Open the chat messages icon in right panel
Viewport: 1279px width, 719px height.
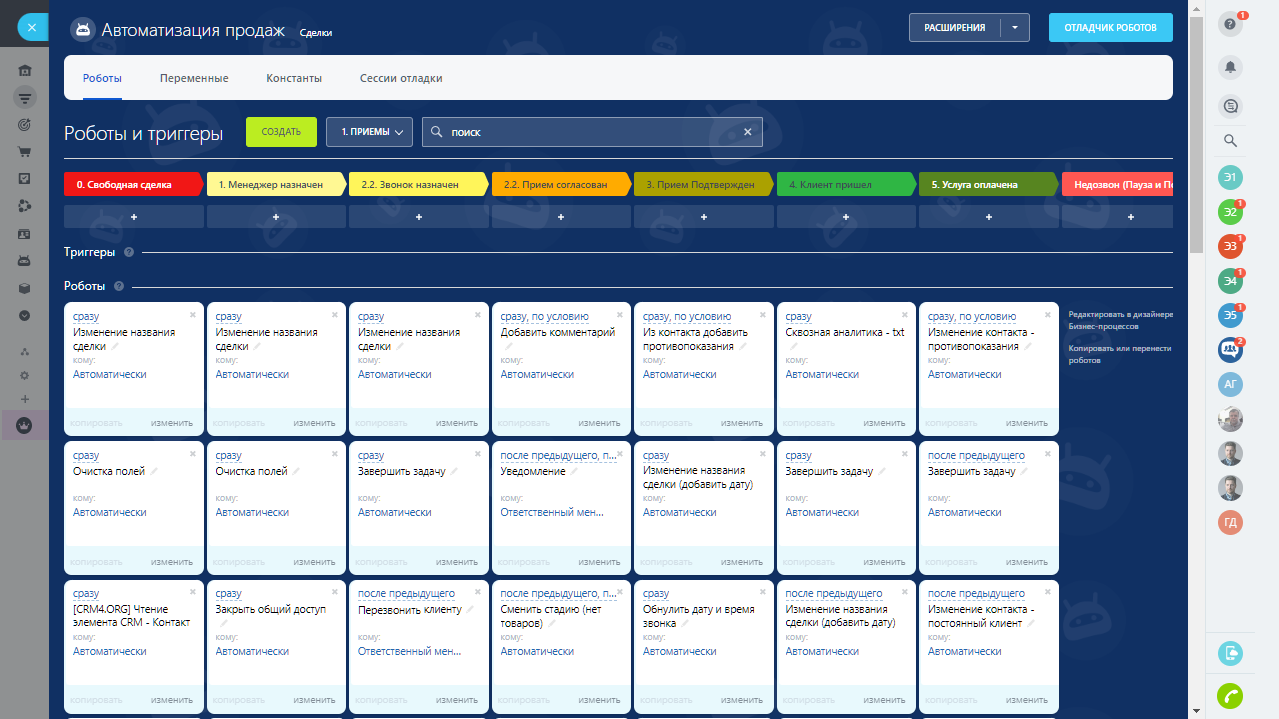pyautogui.click(x=1231, y=105)
